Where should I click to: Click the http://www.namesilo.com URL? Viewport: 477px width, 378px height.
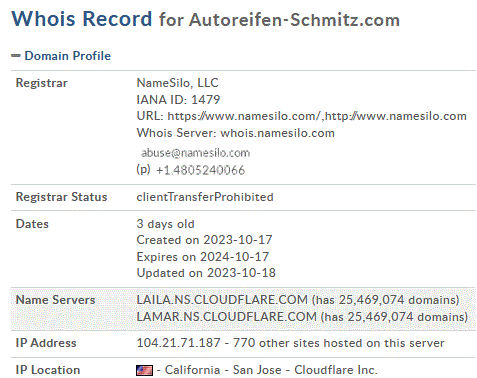395,116
